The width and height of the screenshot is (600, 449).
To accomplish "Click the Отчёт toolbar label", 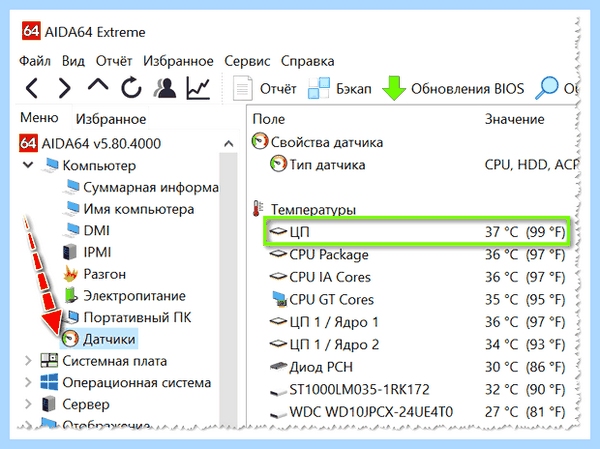I will pos(278,89).
